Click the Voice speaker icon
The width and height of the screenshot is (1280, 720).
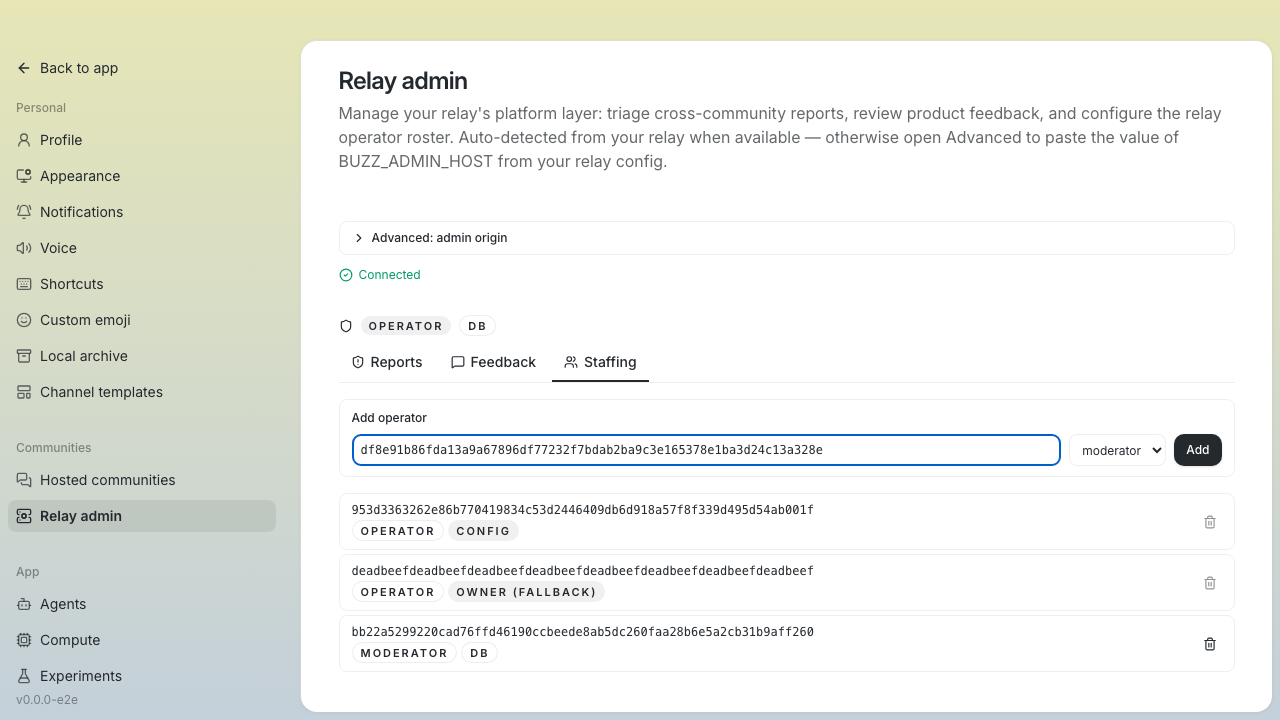24,248
